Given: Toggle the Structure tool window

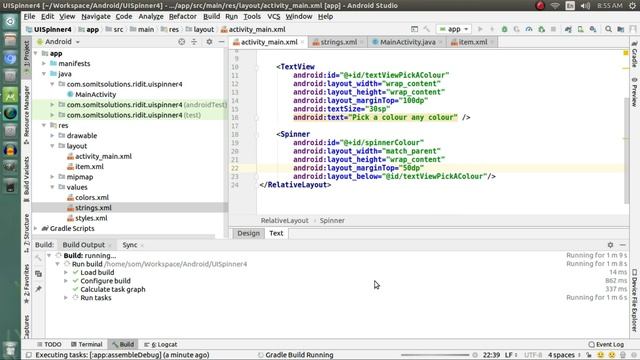Looking at the screenshot, I should click(x=27, y=233).
